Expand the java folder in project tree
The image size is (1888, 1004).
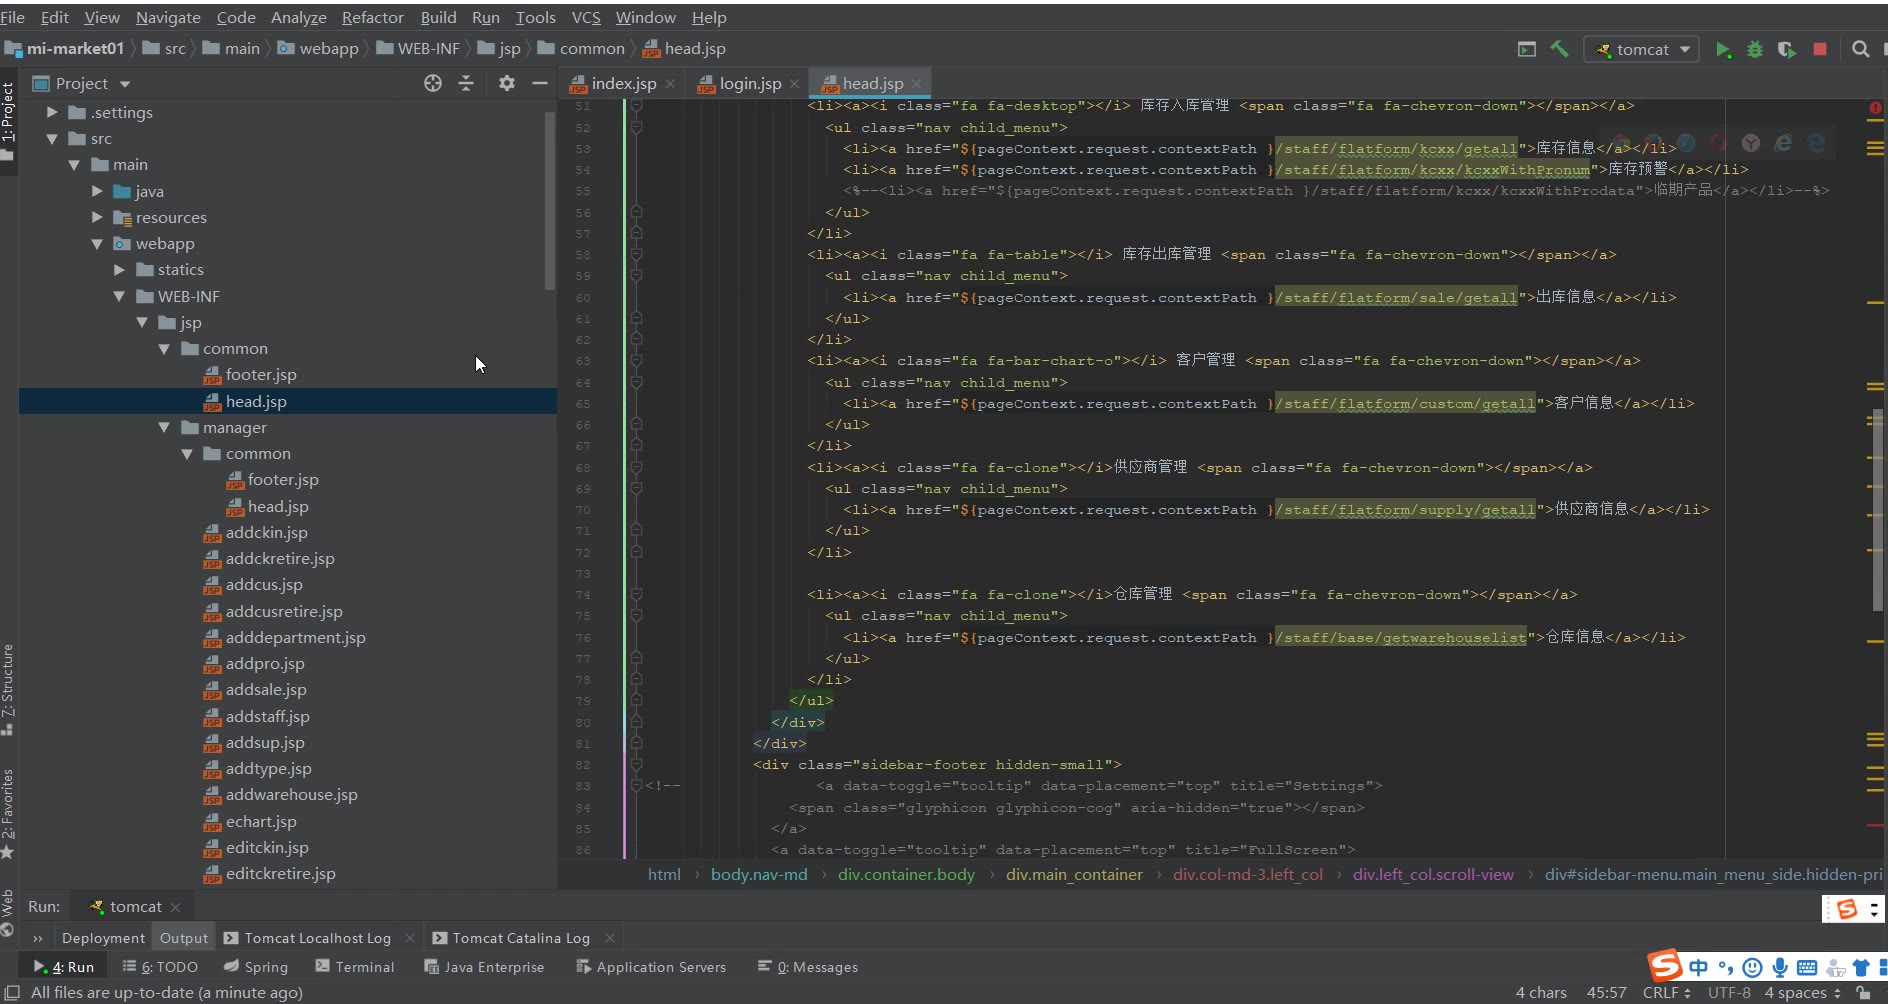[x=97, y=191]
